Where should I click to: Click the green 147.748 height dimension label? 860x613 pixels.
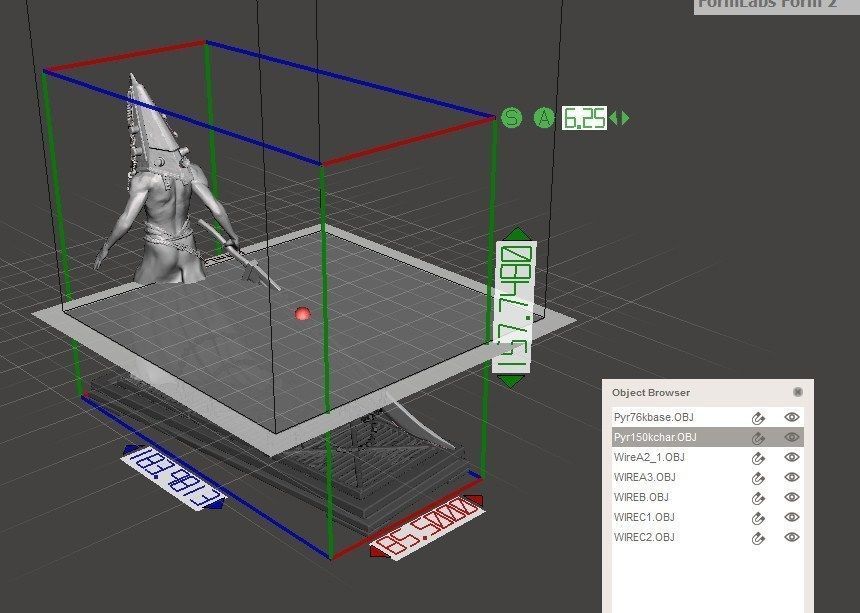pos(514,308)
